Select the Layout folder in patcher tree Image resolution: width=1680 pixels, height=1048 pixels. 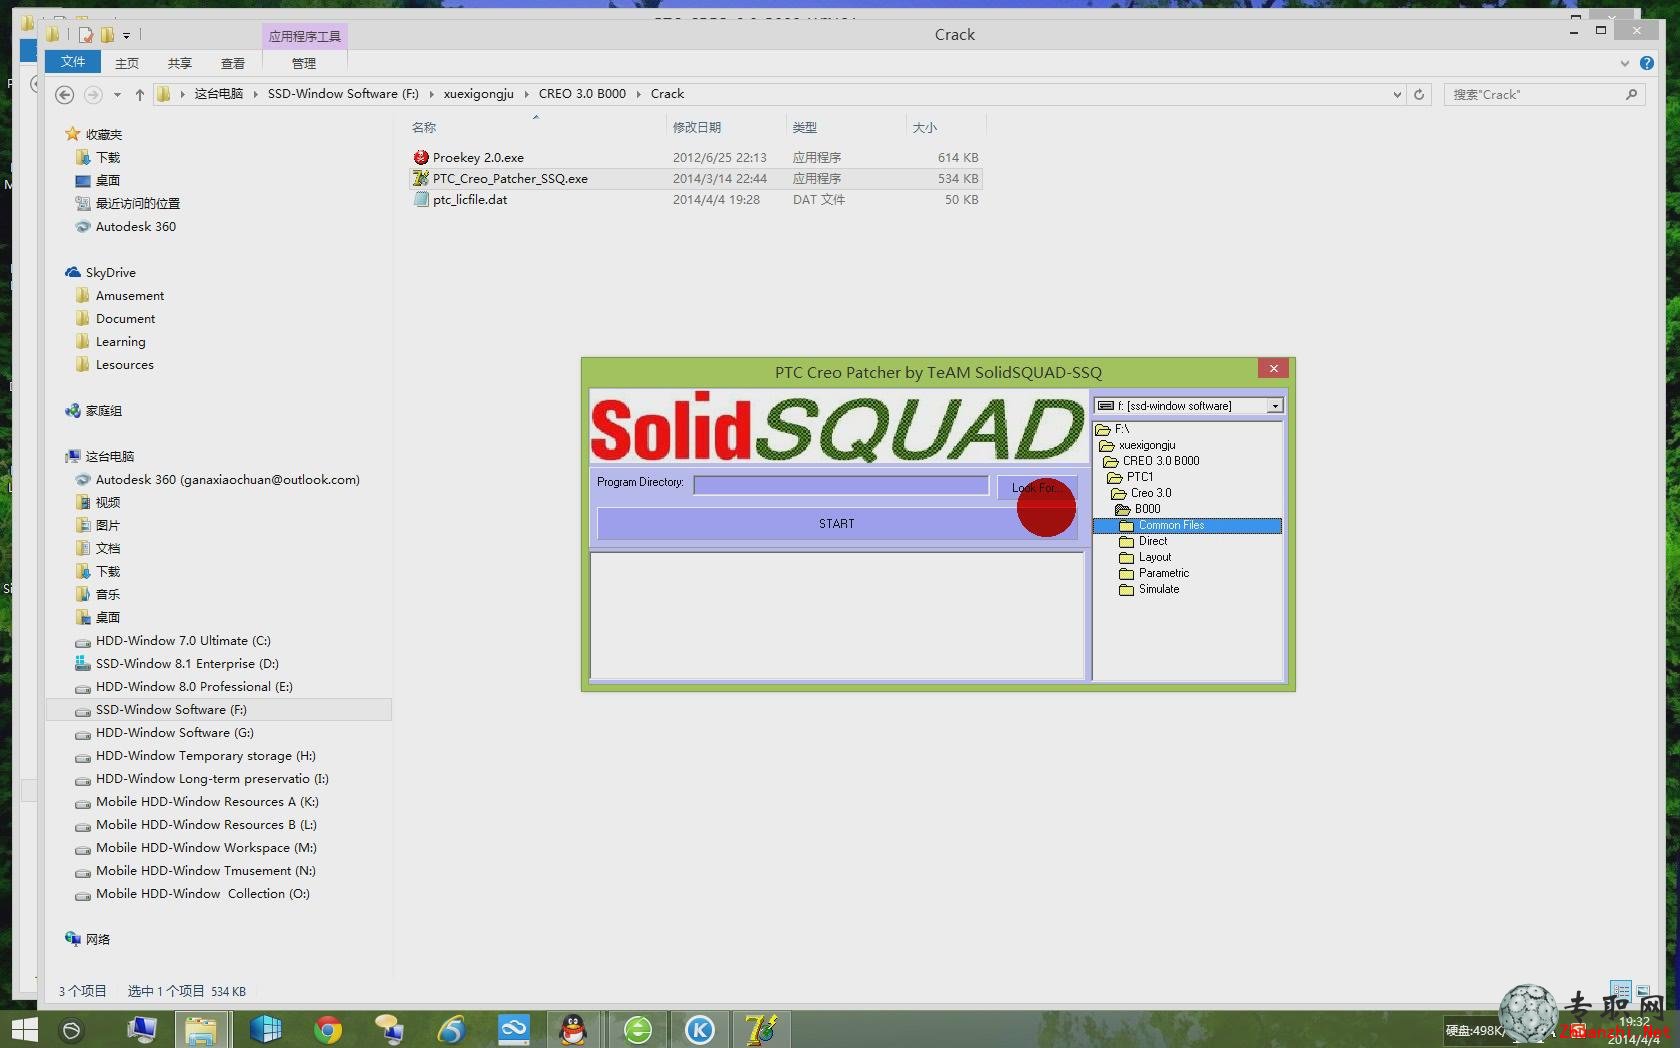click(x=1155, y=557)
